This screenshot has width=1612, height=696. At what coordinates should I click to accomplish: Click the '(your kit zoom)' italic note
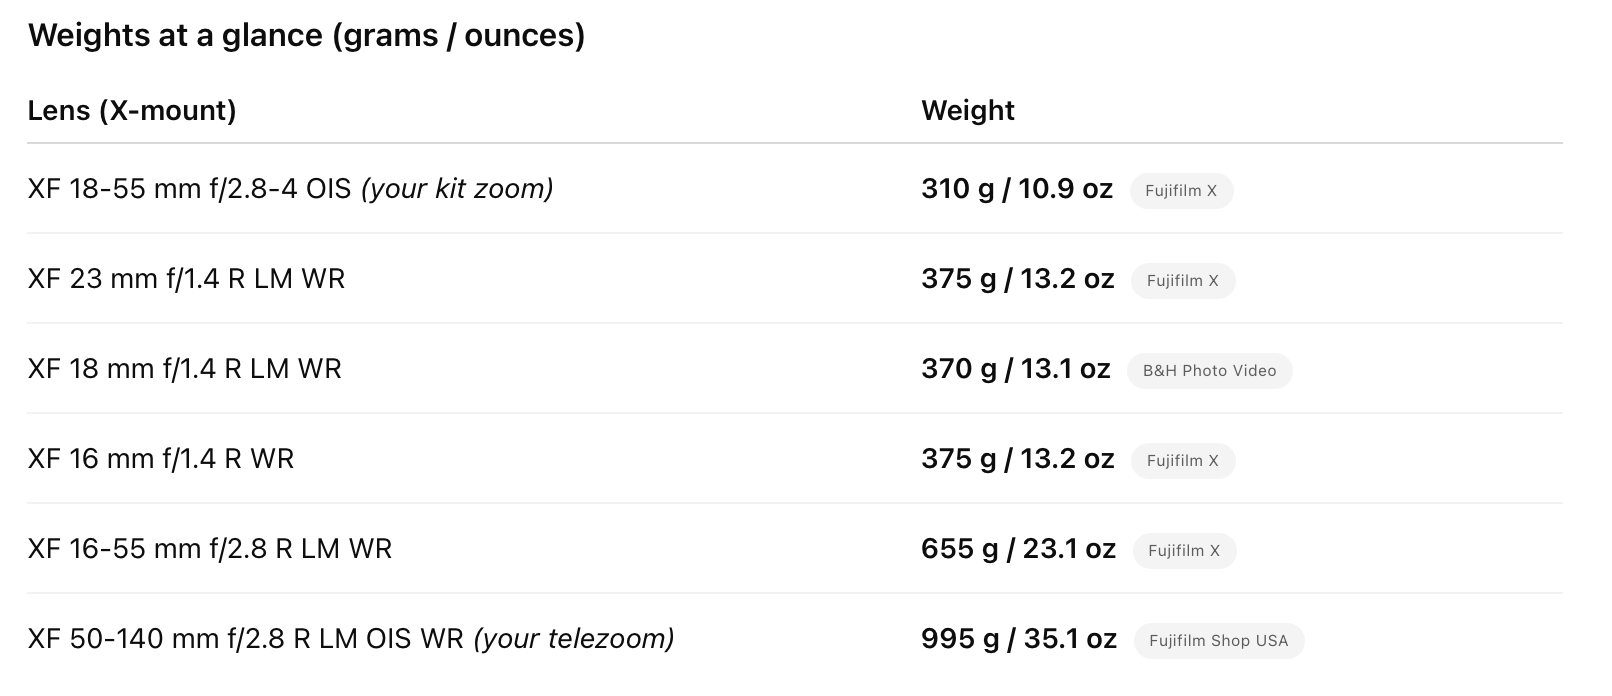[x=457, y=189]
